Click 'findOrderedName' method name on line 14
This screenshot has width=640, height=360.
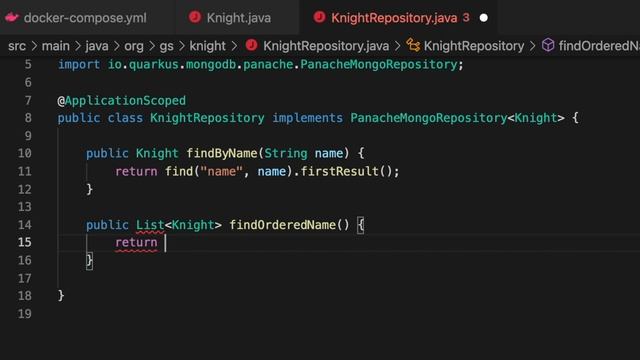[282, 225]
